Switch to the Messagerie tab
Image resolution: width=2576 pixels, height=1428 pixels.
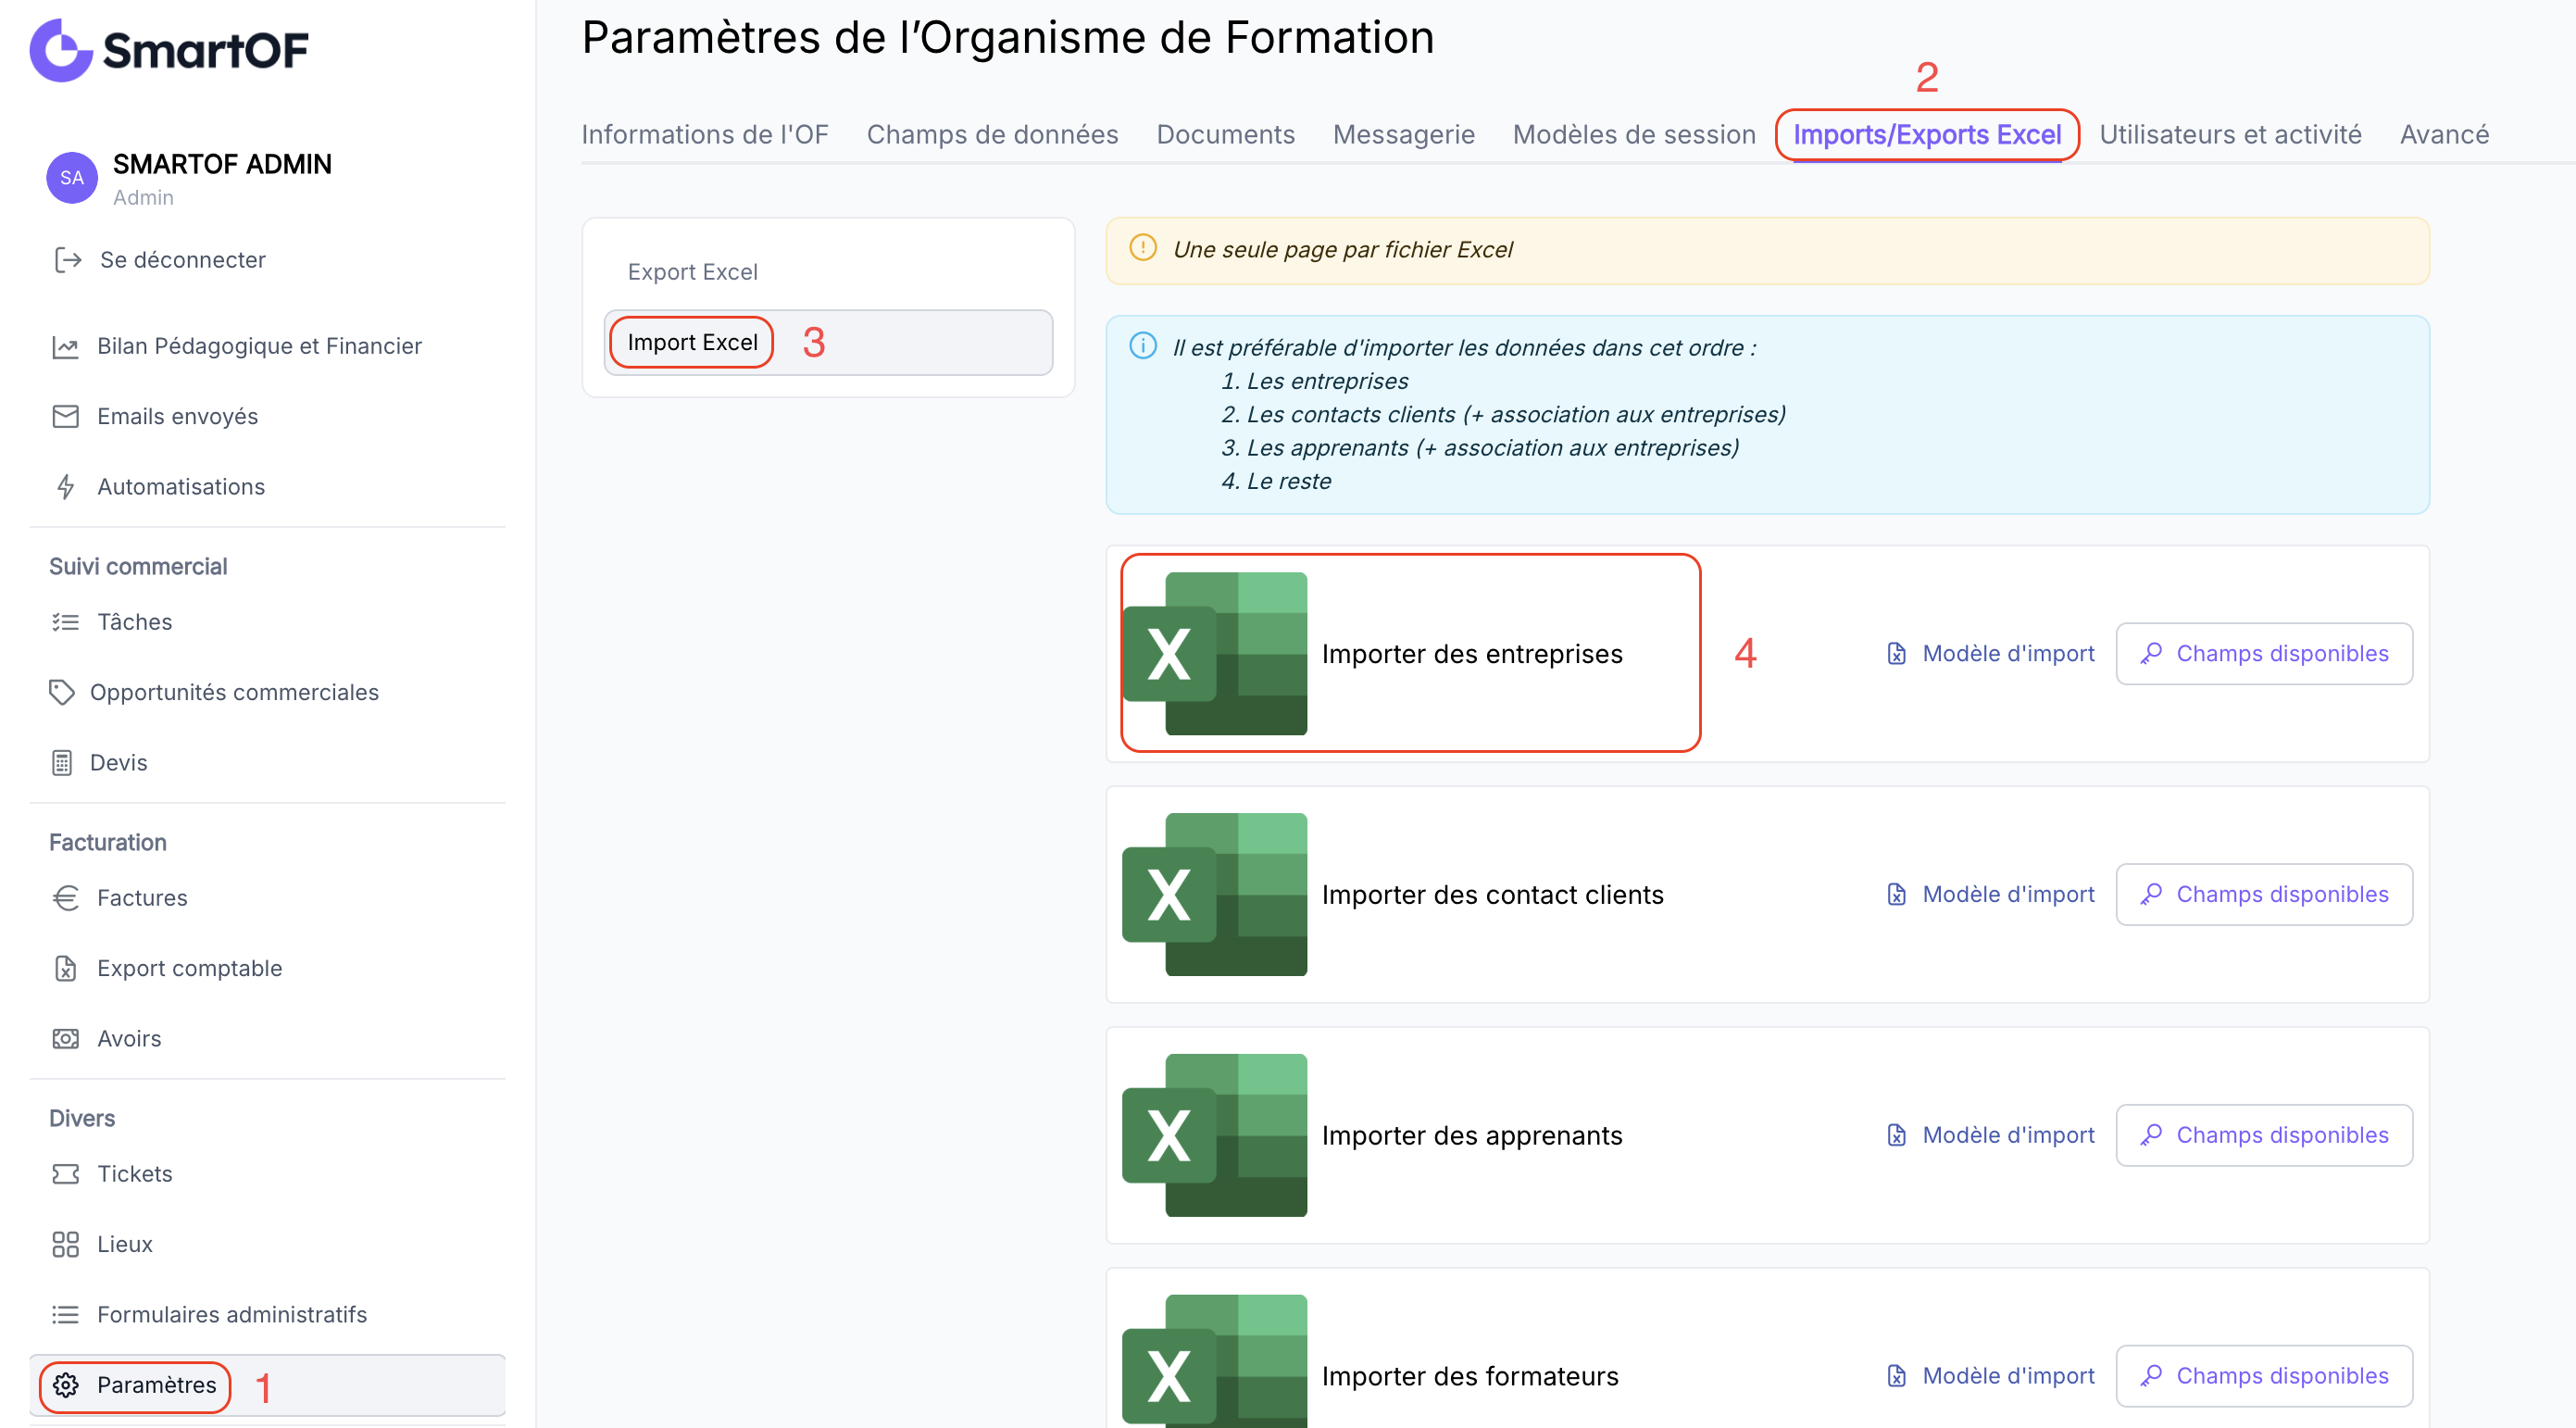tap(1403, 134)
